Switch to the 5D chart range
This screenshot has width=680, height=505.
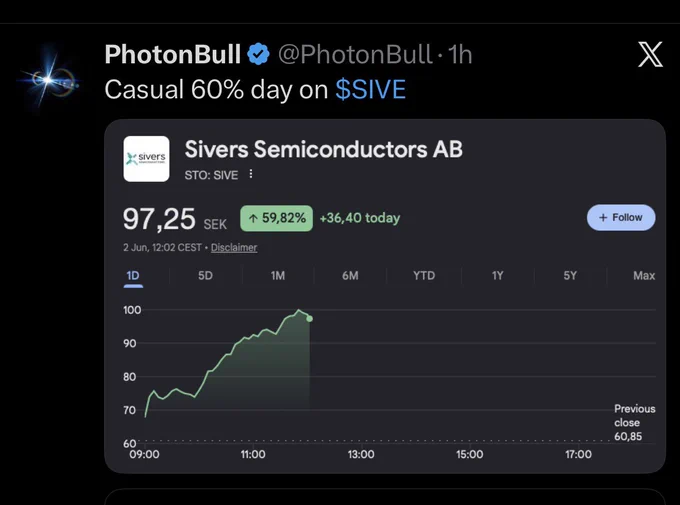tap(205, 275)
